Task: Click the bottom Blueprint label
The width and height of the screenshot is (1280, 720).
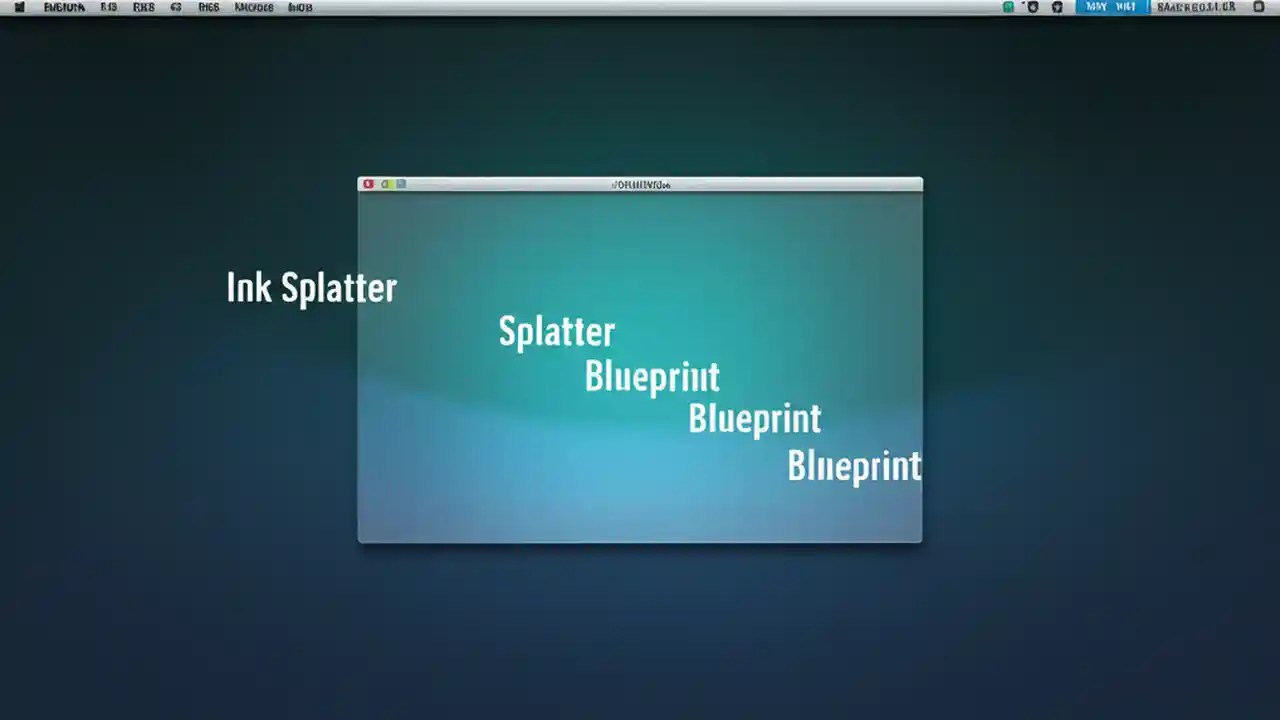Action: click(854, 465)
